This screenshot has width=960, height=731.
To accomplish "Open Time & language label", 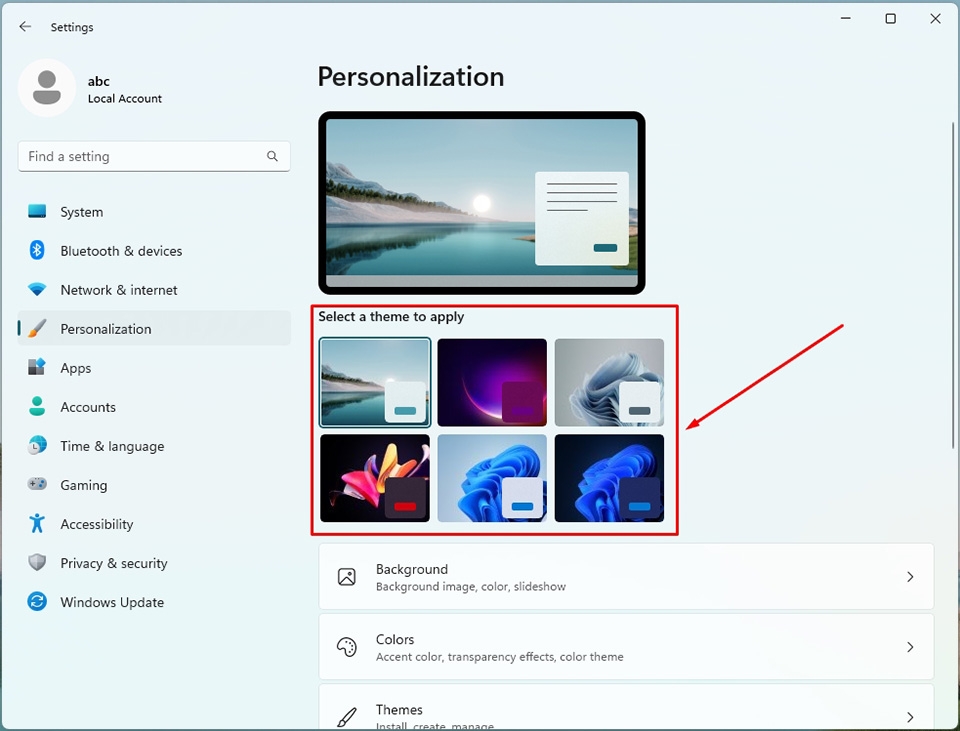I will pyautogui.click(x=112, y=446).
